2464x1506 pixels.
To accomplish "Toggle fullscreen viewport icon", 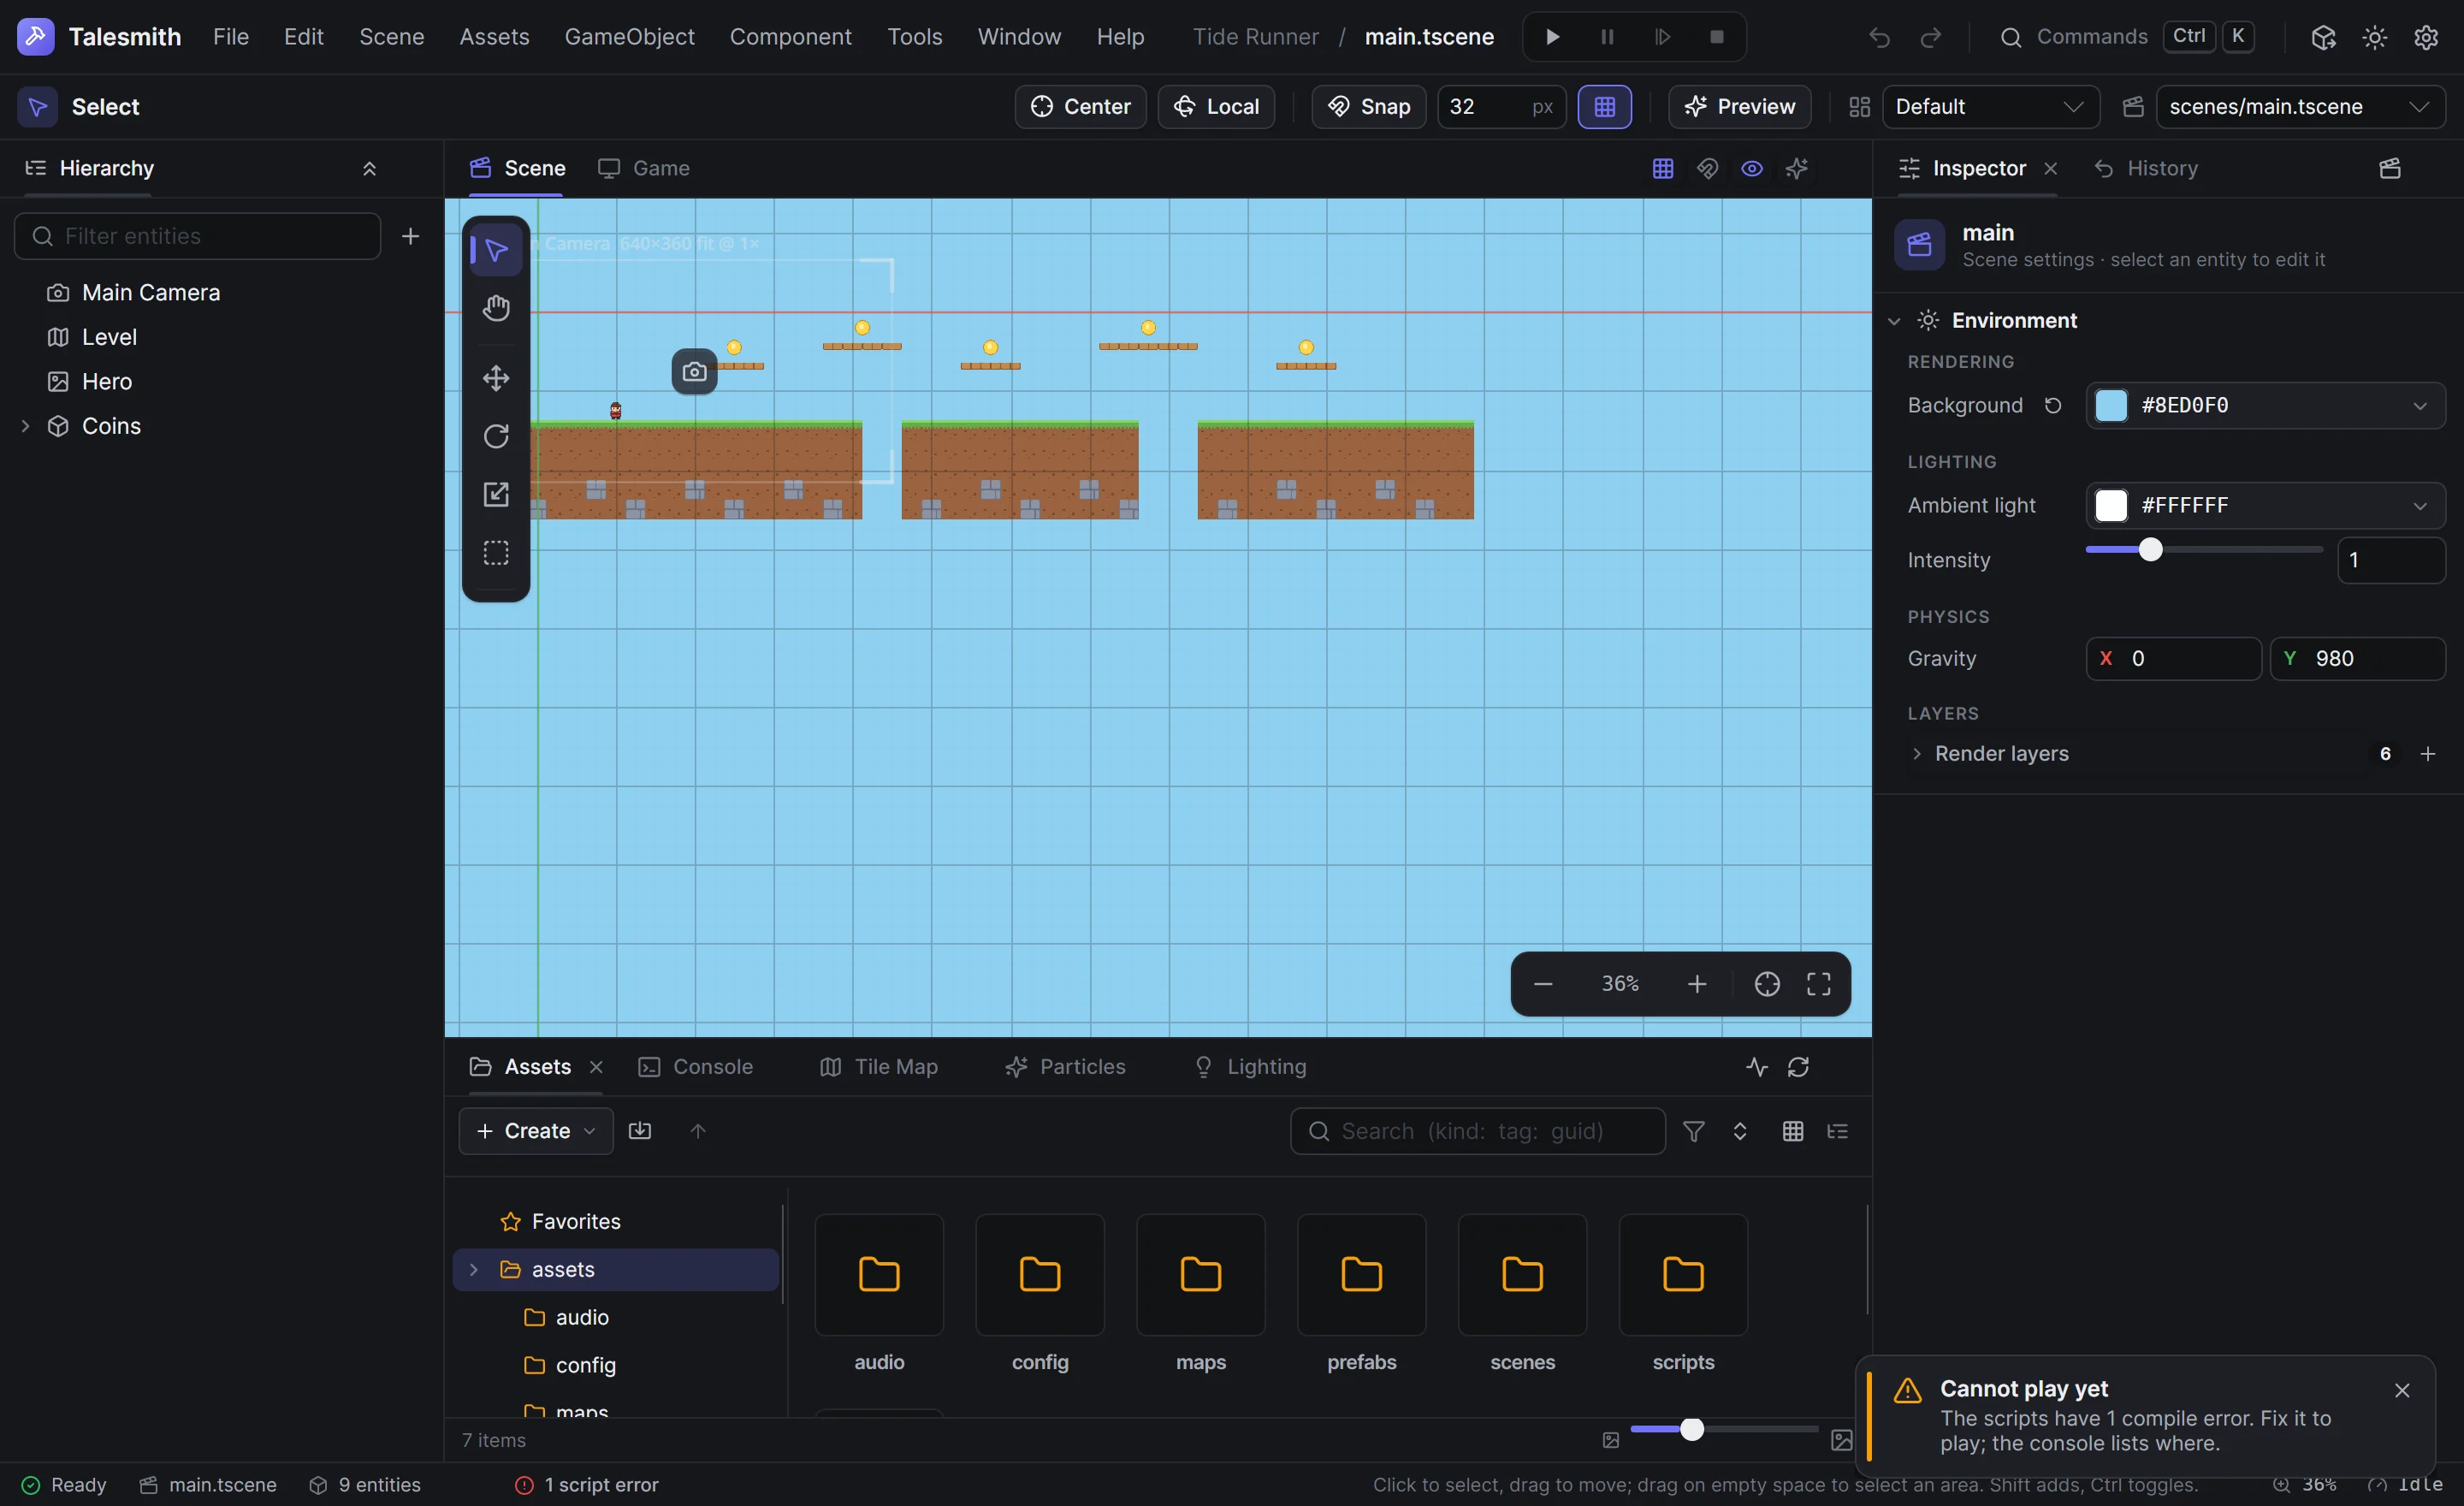I will [x=1818, y=984].
